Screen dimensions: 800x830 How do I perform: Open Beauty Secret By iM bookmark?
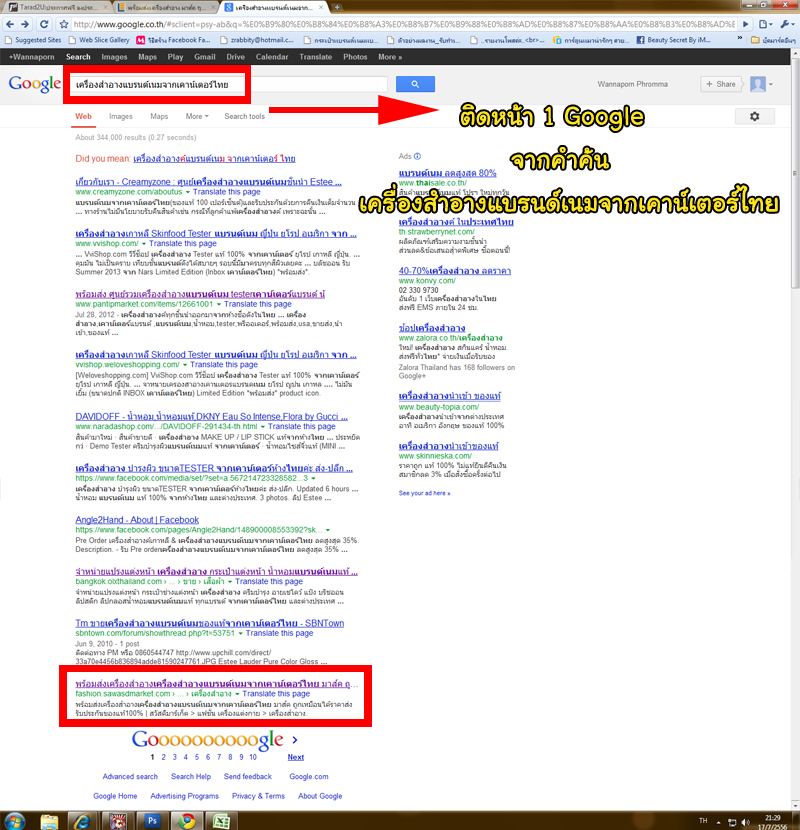pos(673,40)
